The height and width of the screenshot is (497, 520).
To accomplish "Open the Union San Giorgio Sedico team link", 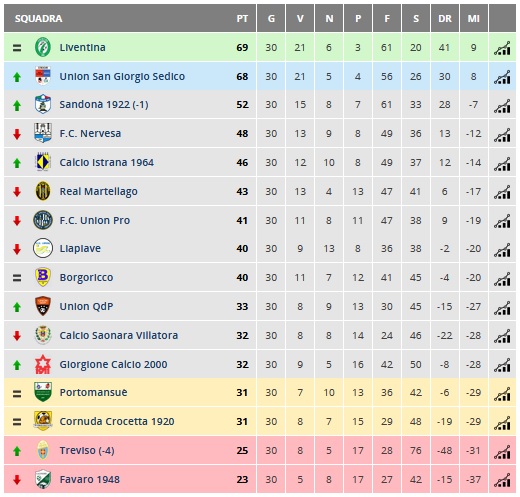I will point(122,76).
